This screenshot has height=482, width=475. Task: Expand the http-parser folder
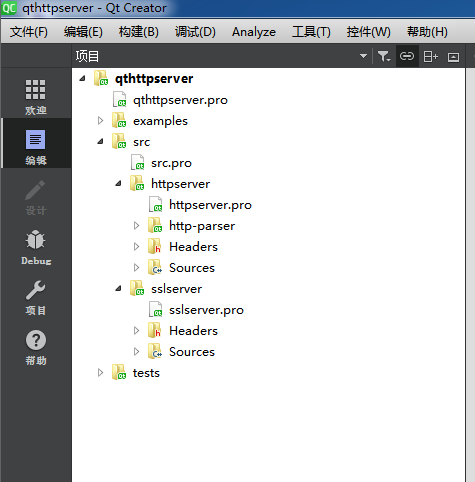(x=136, y=226)
